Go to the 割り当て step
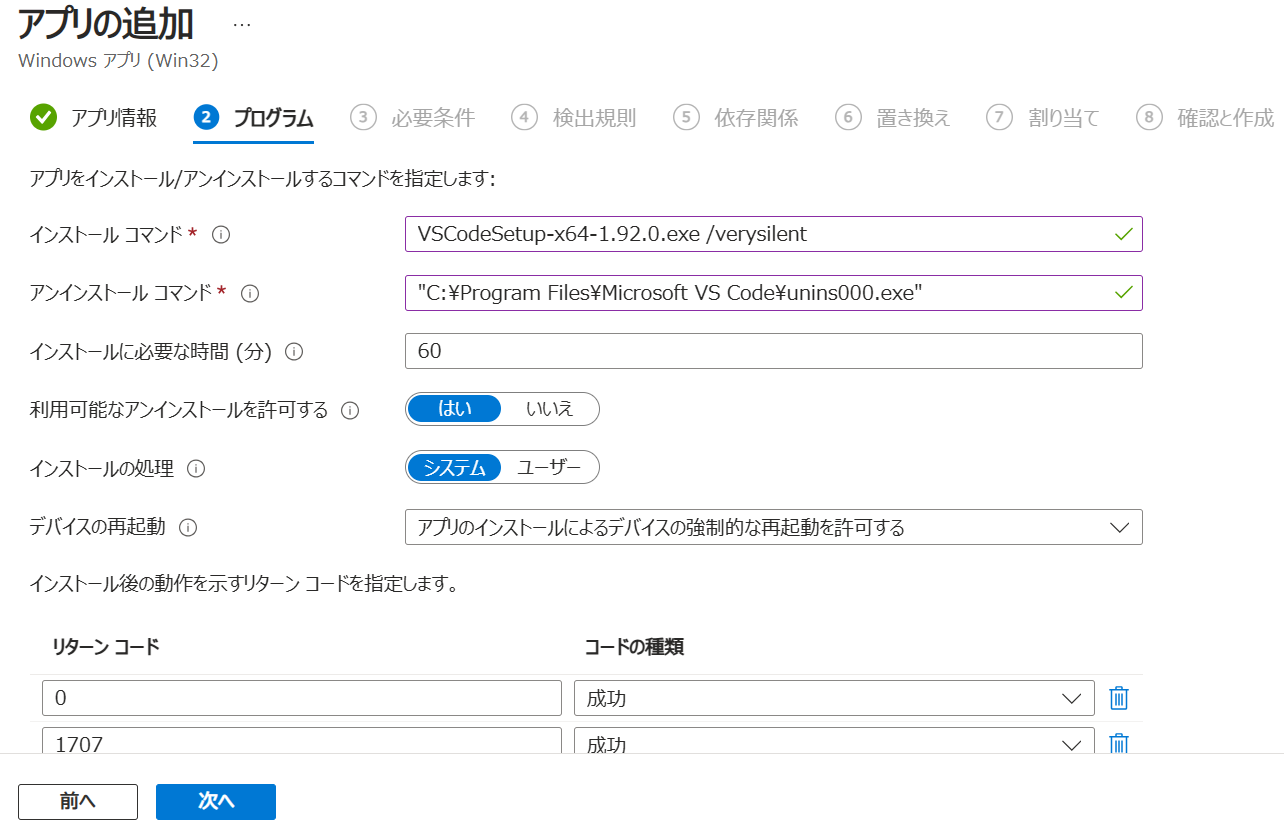The image size is (1284, 826). 1043,118
